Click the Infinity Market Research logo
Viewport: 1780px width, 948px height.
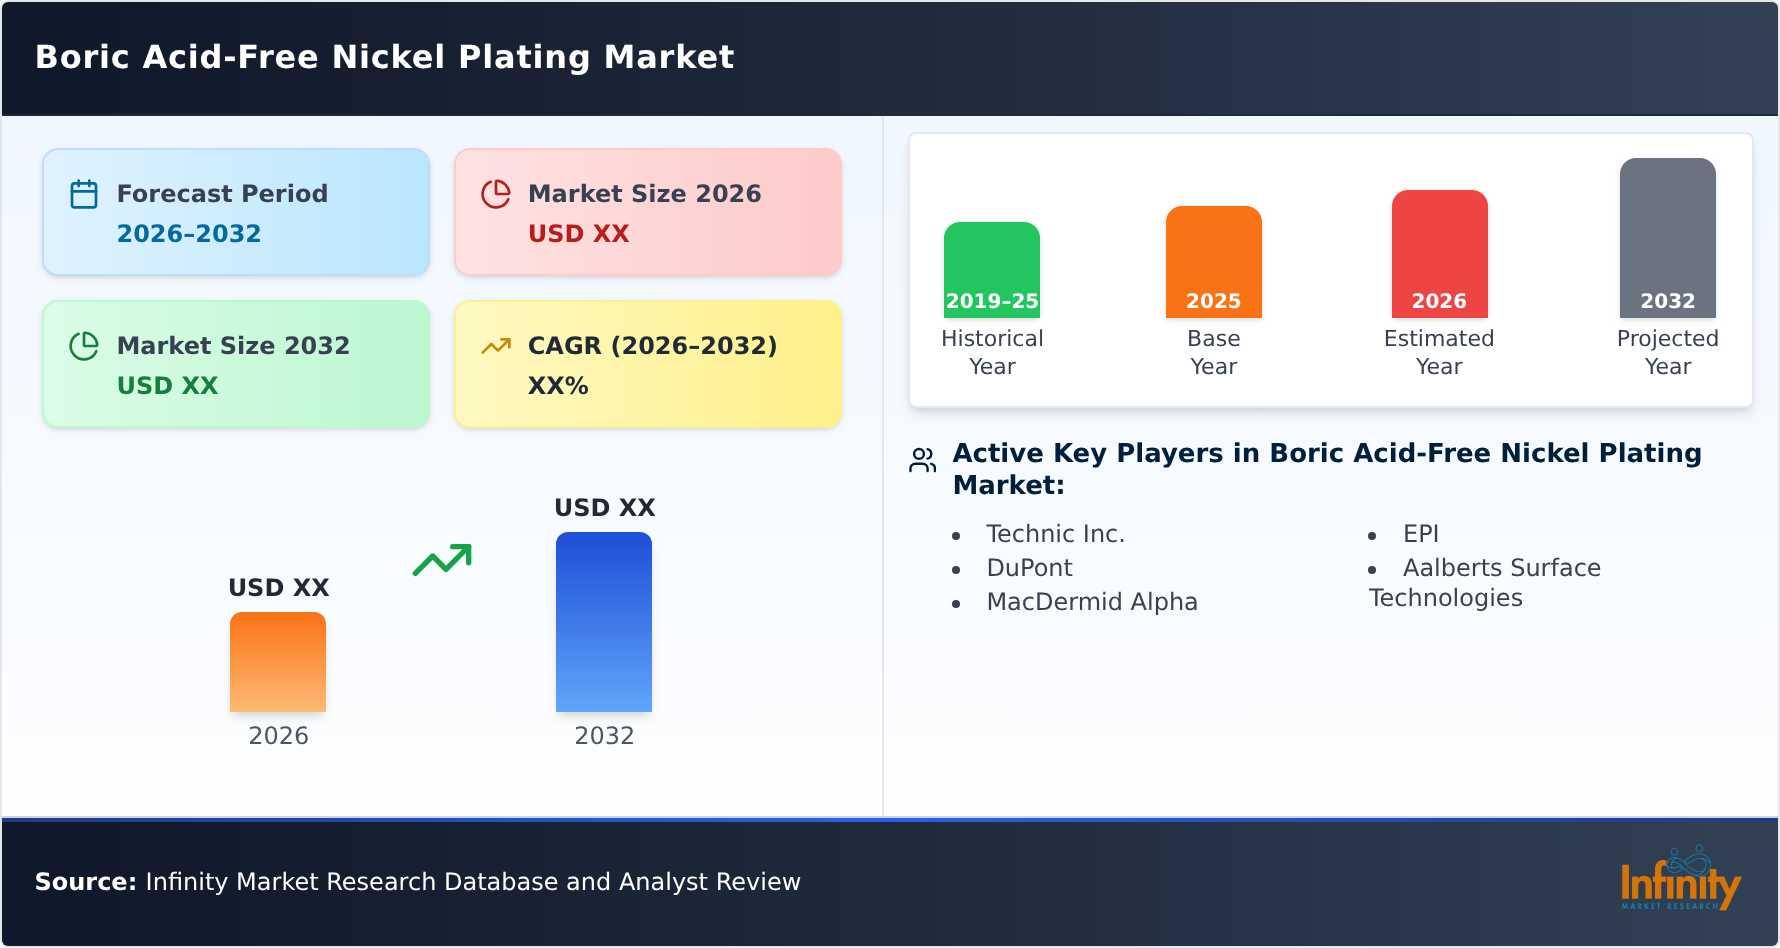pos(1680,878)
